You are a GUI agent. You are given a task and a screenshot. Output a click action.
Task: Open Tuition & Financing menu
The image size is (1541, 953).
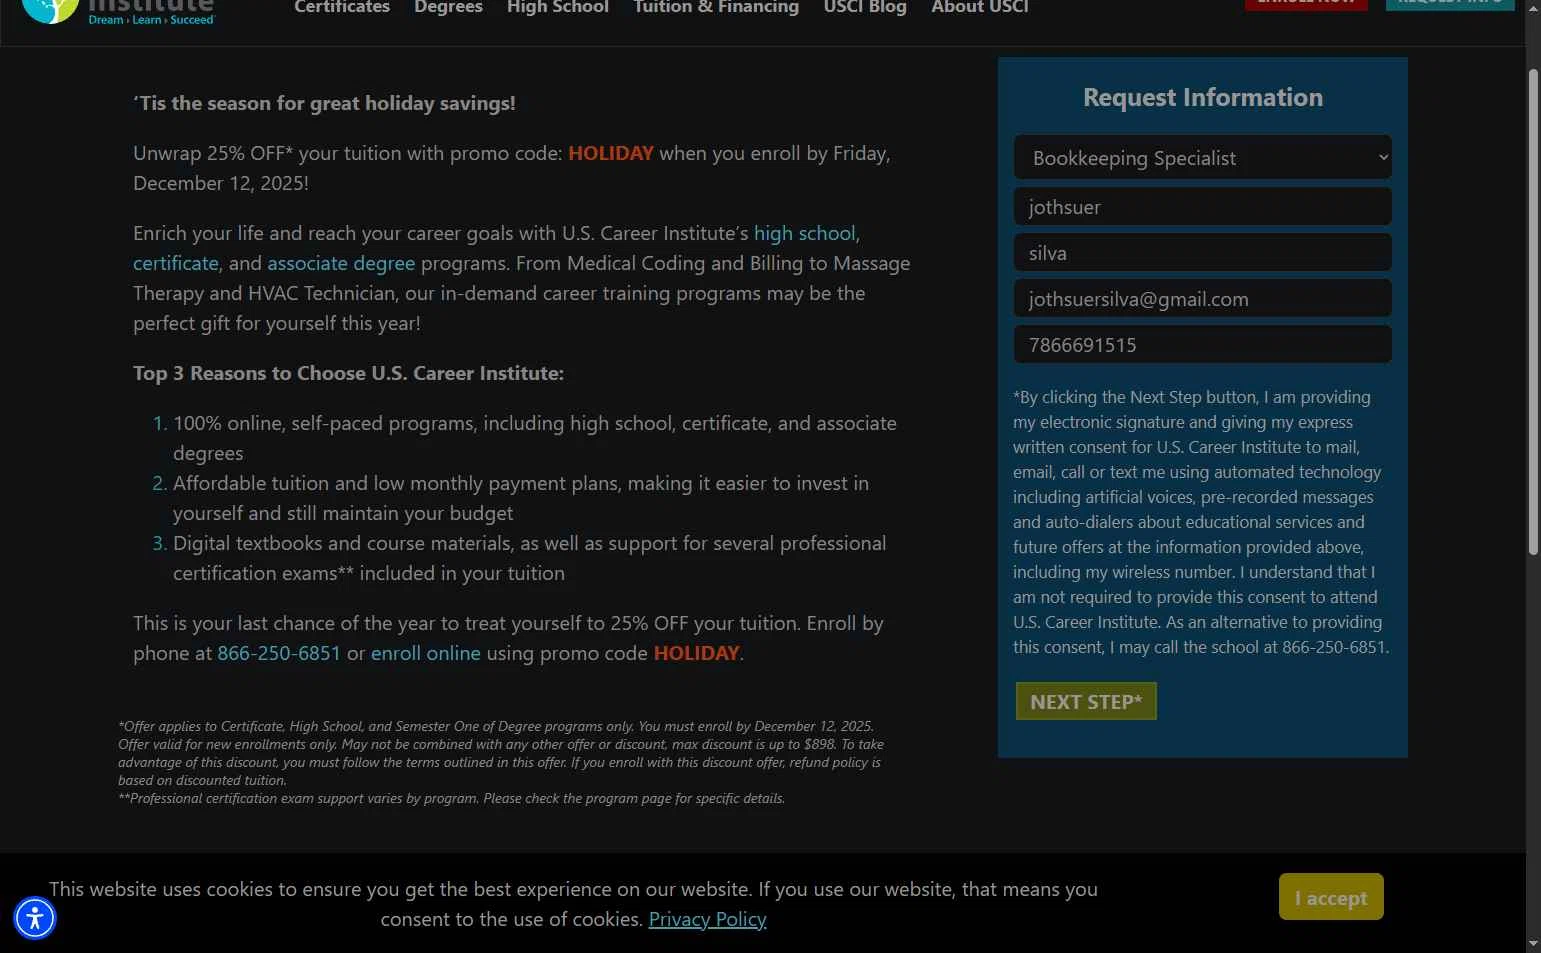(x=716, y=8)
